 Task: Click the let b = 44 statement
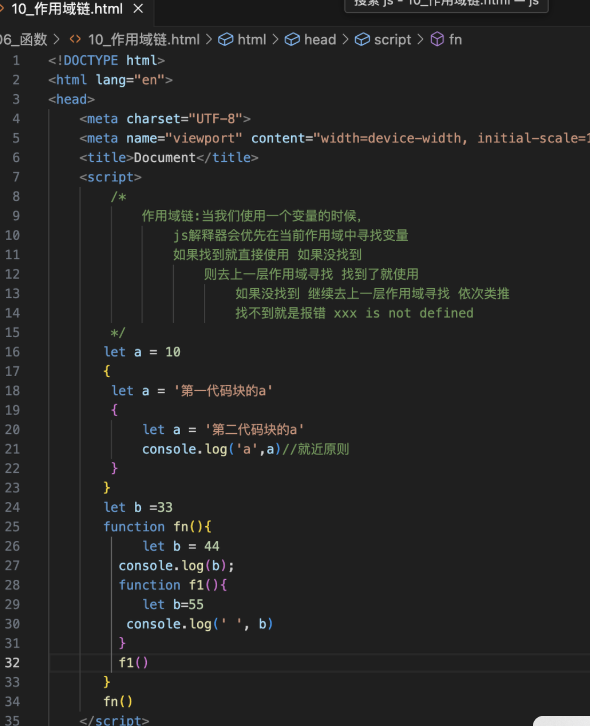(x=181, y=546)
